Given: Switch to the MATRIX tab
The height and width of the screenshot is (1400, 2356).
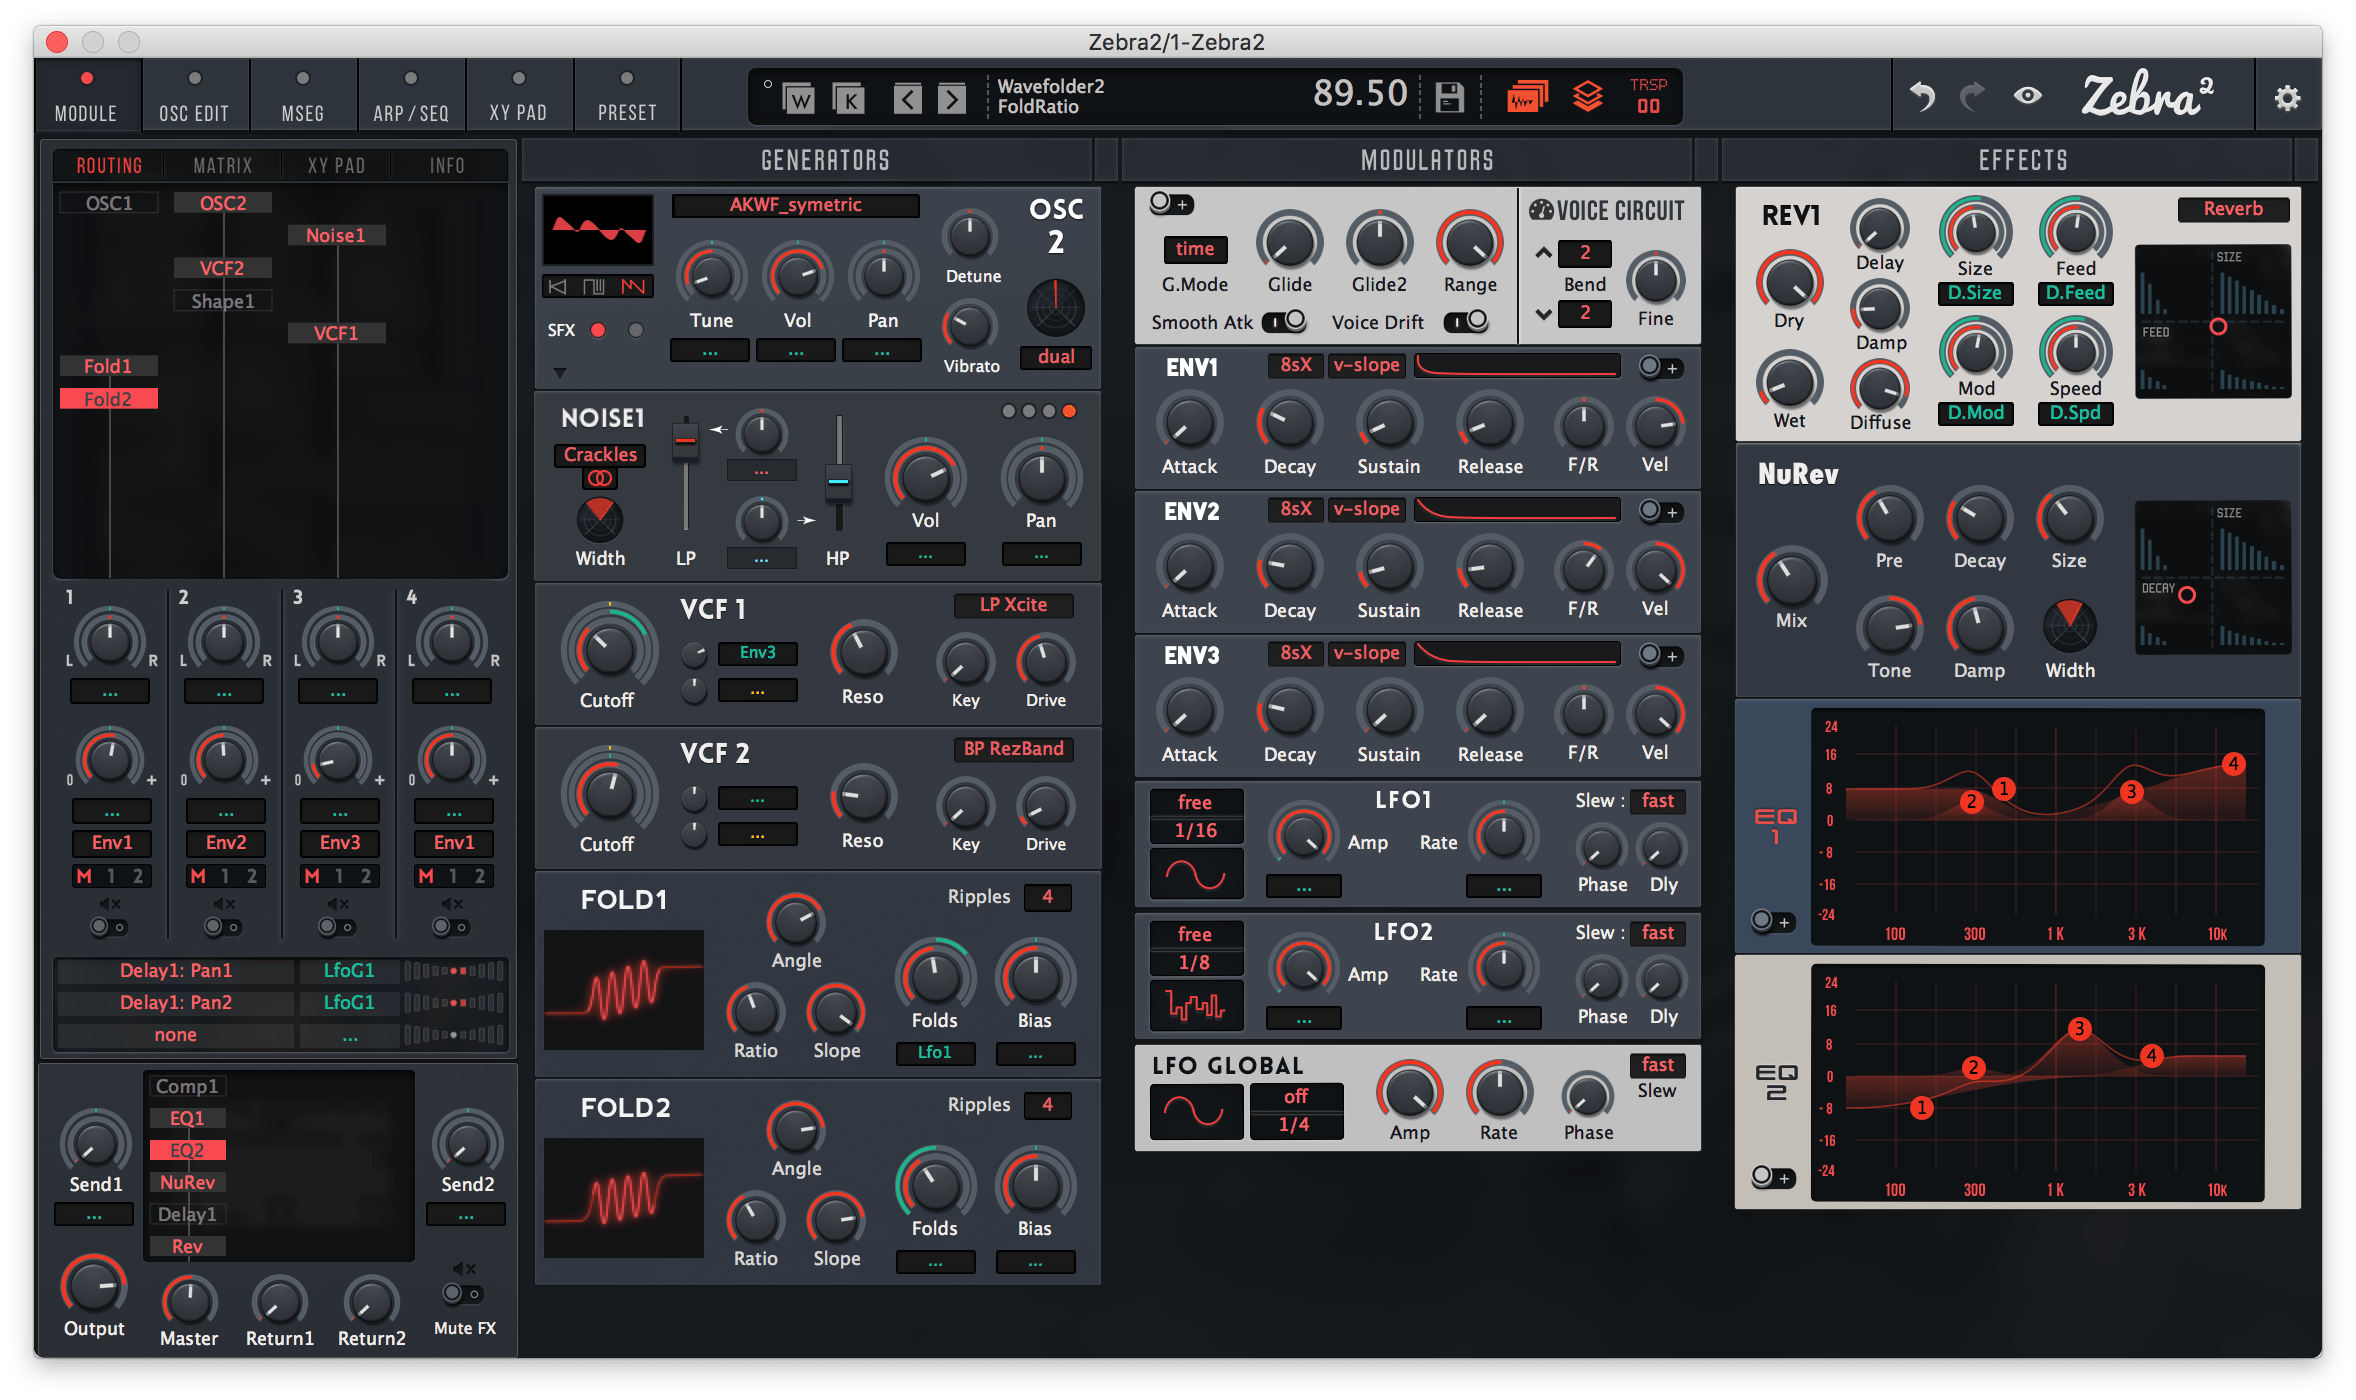Looking at the screenshot, I should coord(222,166).
